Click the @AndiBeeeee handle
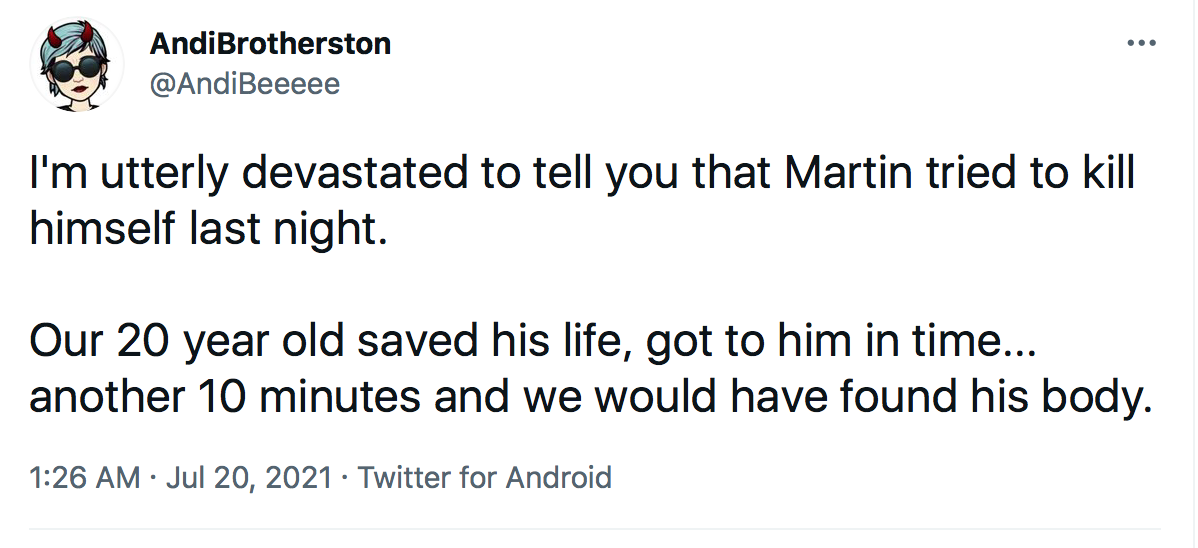Image resolution: width=1198 pixels, height=548 pixels. (x=244, y=84)
